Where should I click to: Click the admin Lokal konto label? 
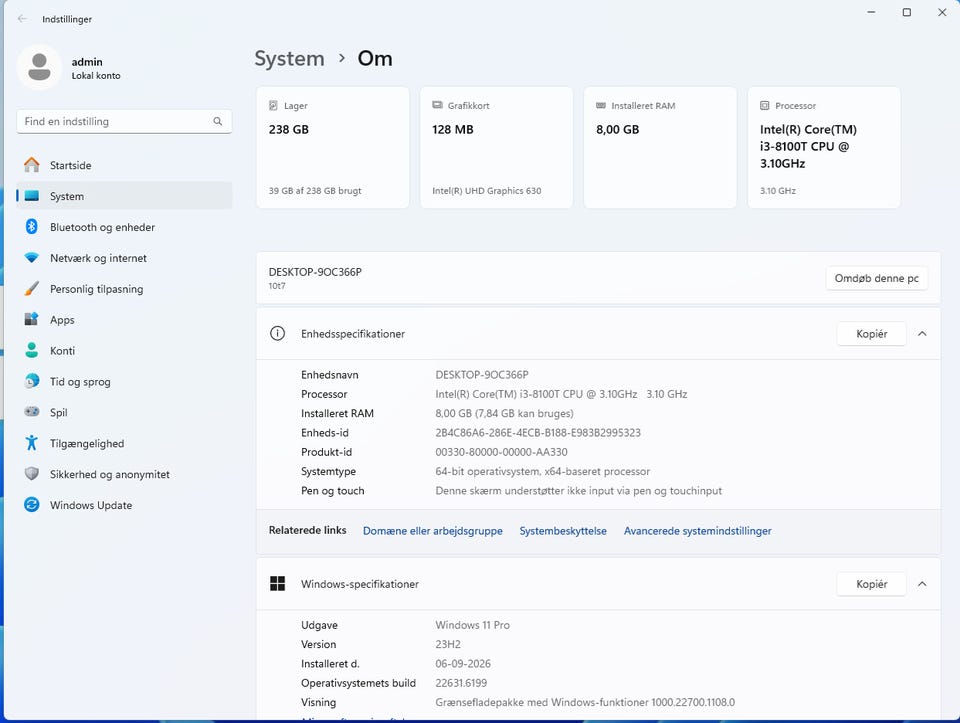click(96, 76)
